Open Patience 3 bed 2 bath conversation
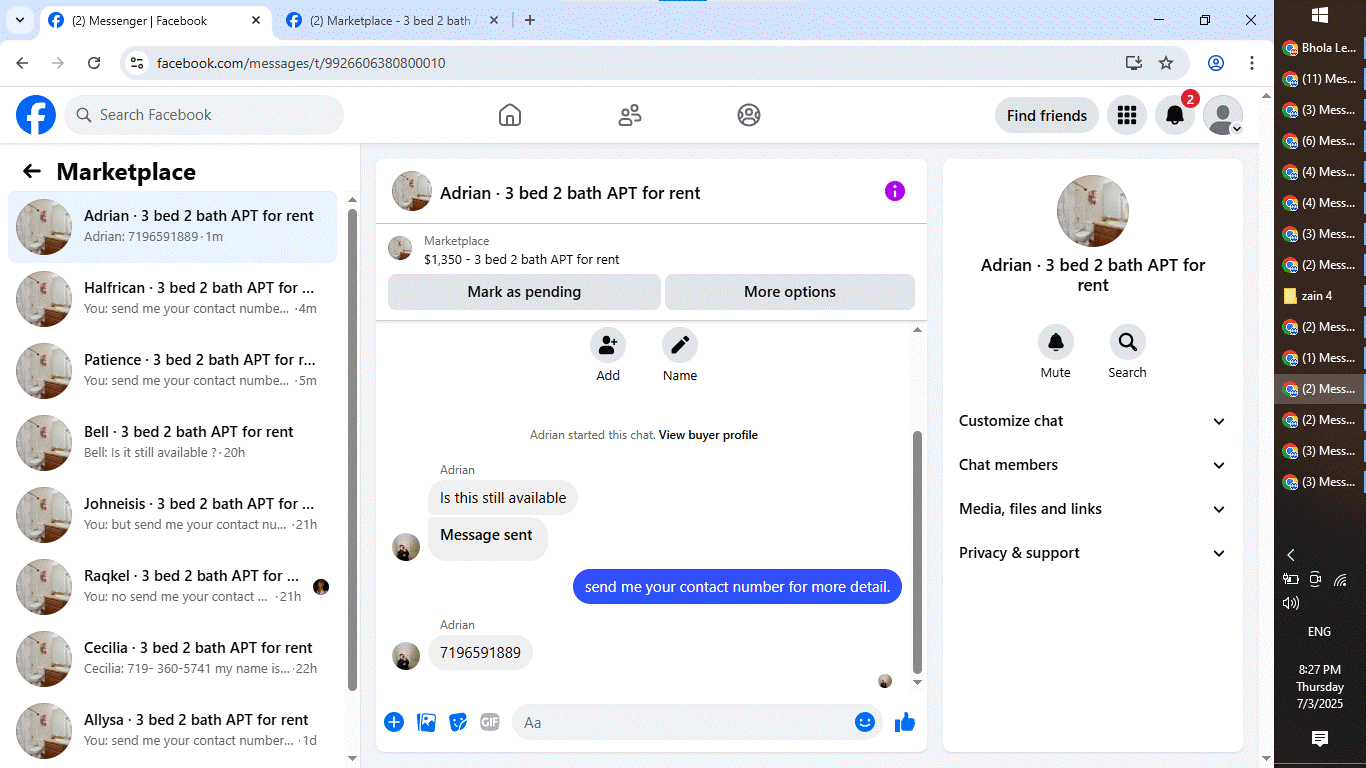This screenshot has width=1366, height=768. tap(172, 370)
